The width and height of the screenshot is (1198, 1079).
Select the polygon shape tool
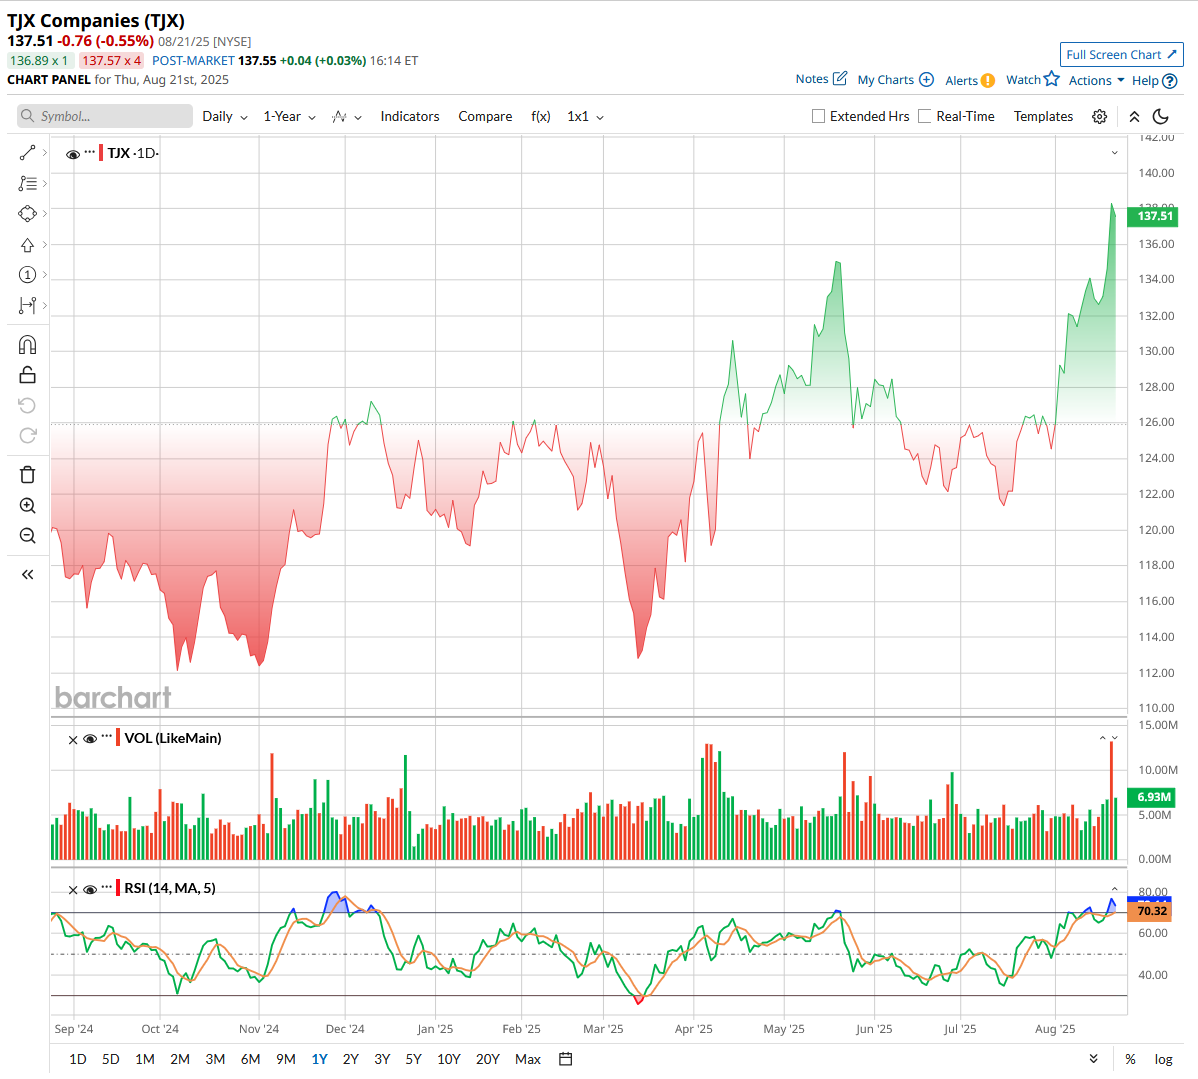(28, 214)
